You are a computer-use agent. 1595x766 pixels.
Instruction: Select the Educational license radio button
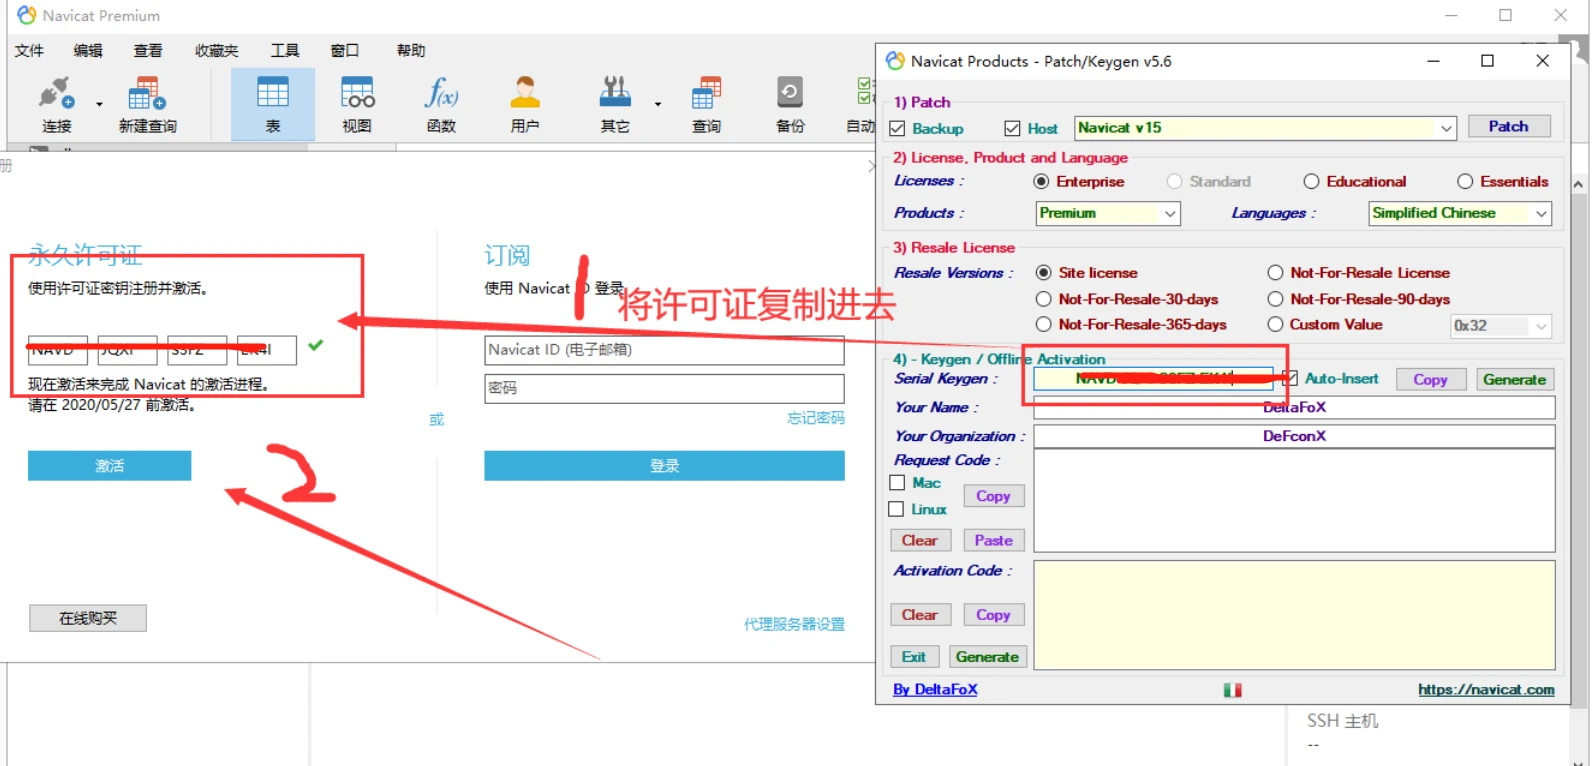[x=1311, y=181]
